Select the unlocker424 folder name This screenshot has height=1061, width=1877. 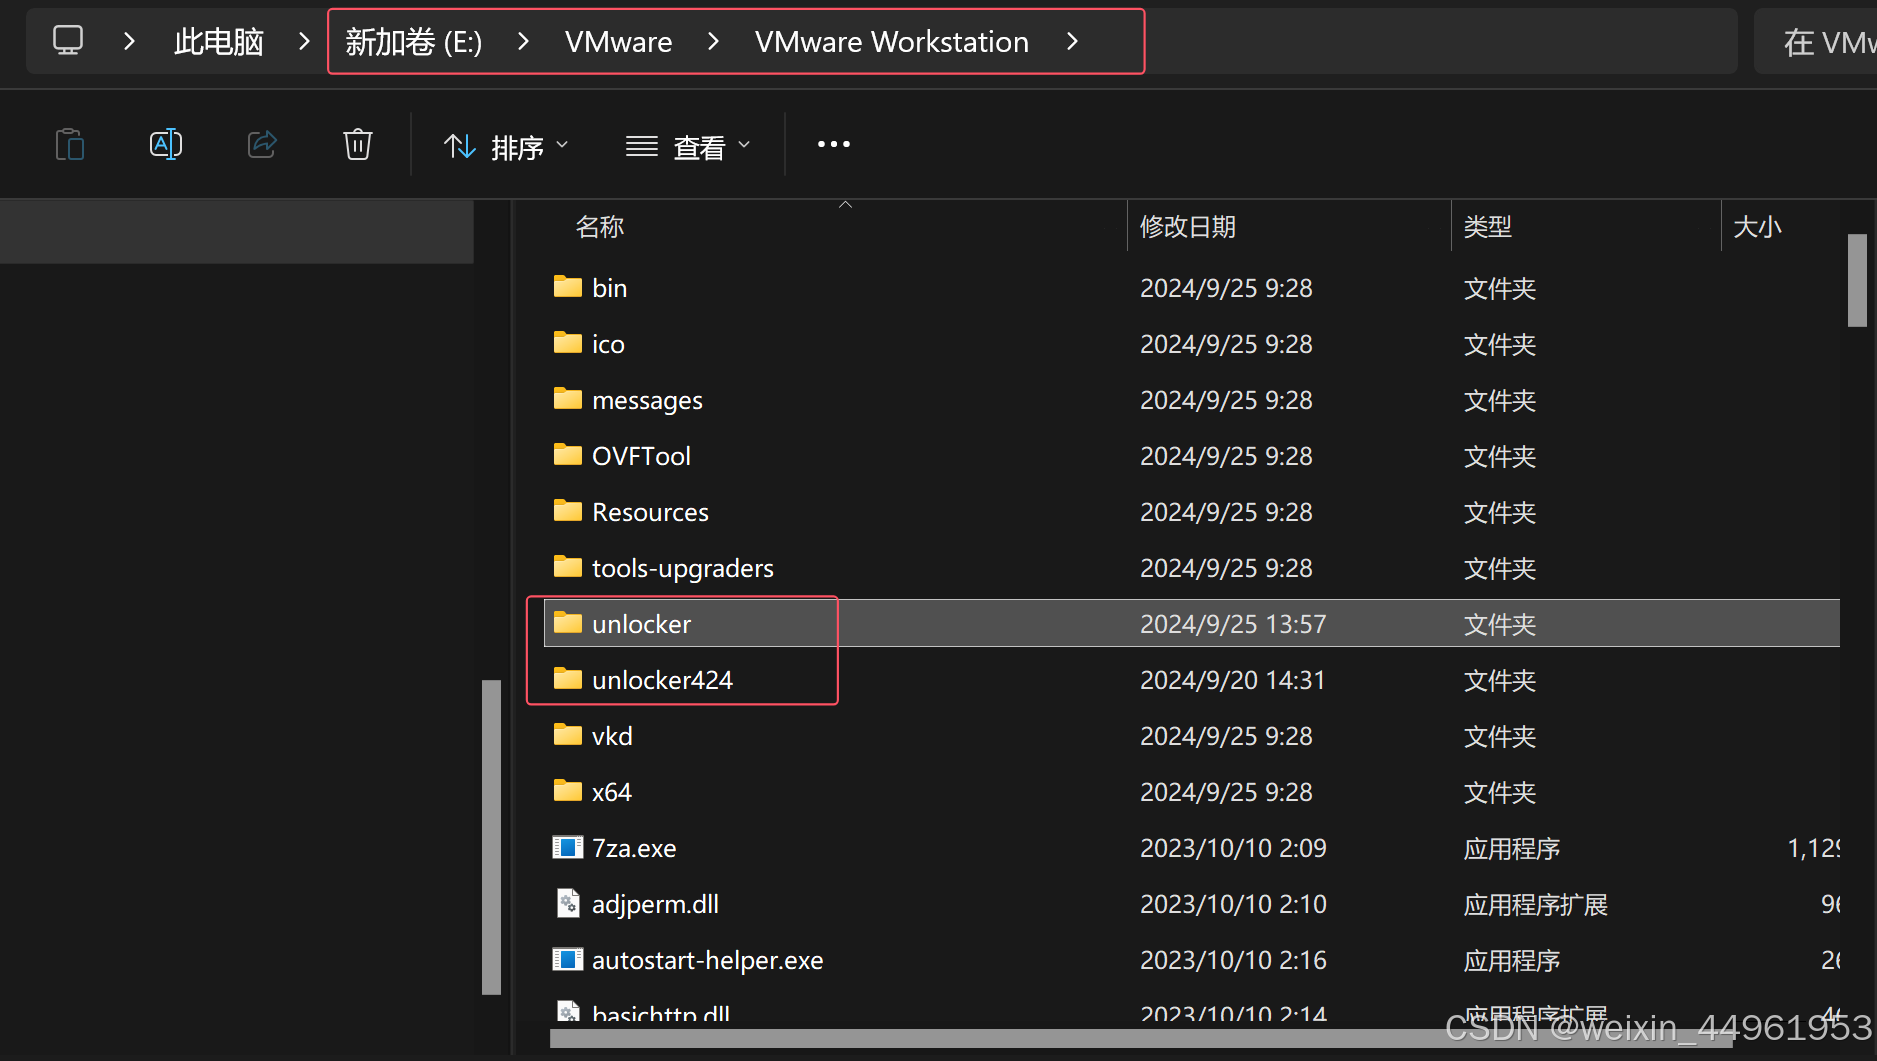662,680
